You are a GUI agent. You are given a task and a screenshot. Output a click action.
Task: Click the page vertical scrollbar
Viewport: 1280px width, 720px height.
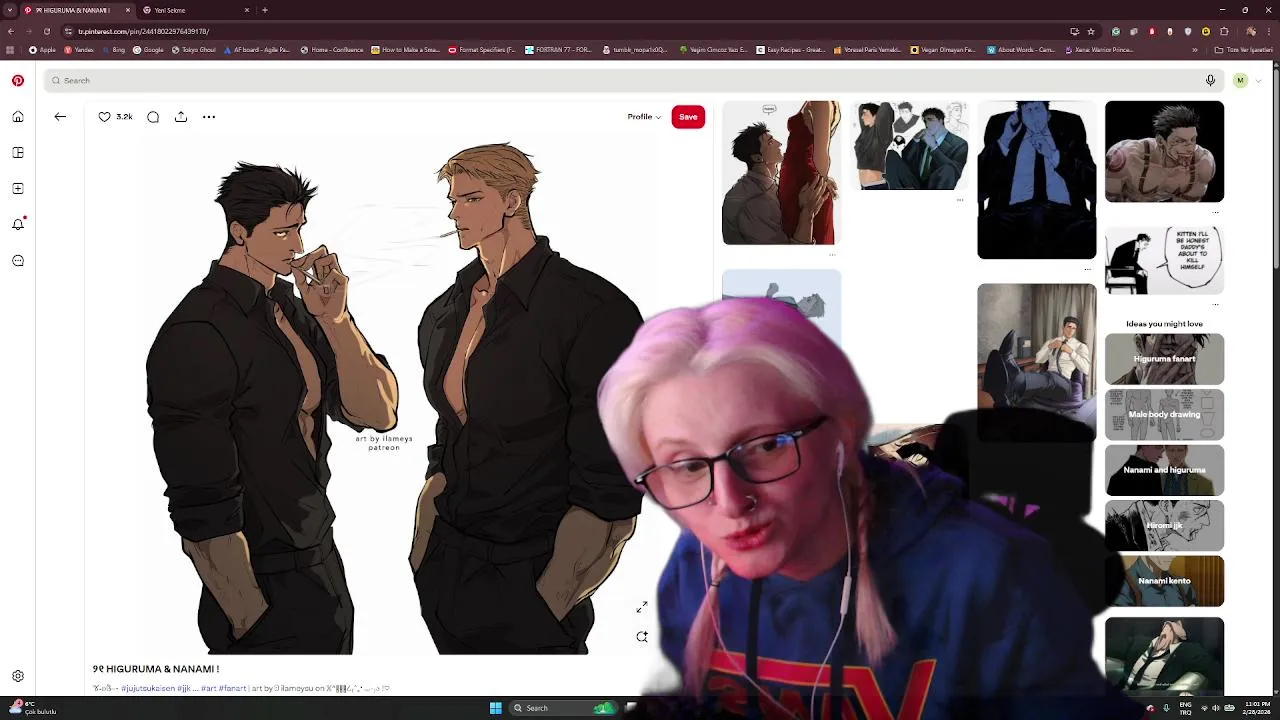coord(1275,380)
